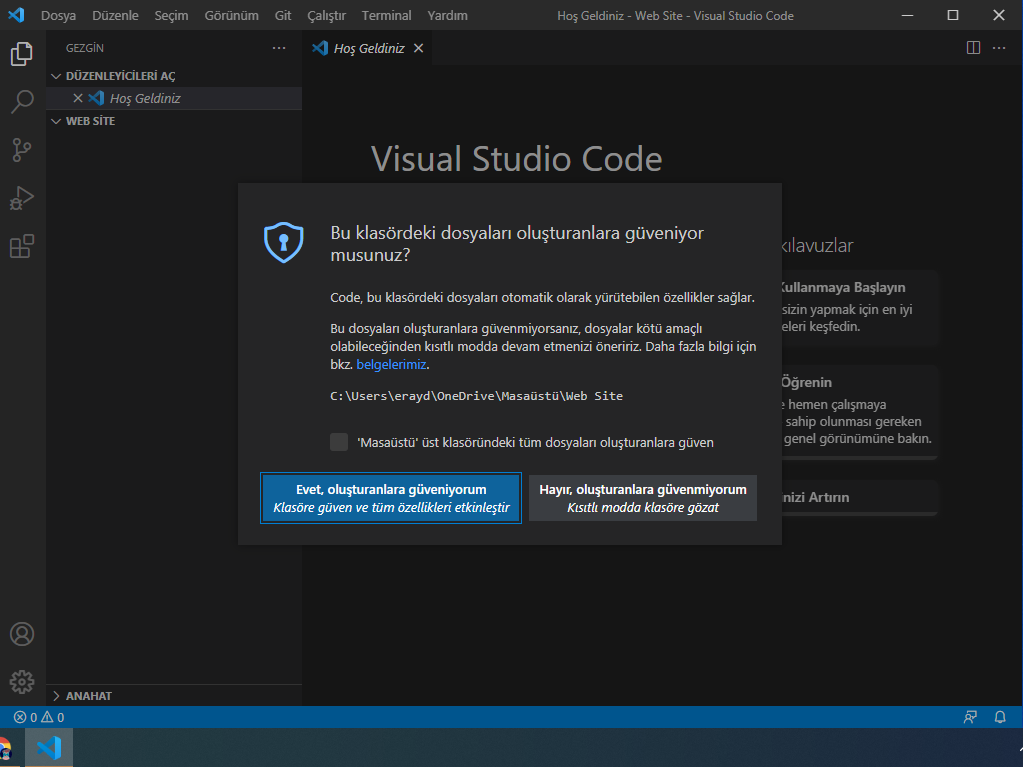The image size is (1023, 767).
Task: Click 'Hayır, oluşturanlara güvenmiyorum' button
Action: click(643, 498)
